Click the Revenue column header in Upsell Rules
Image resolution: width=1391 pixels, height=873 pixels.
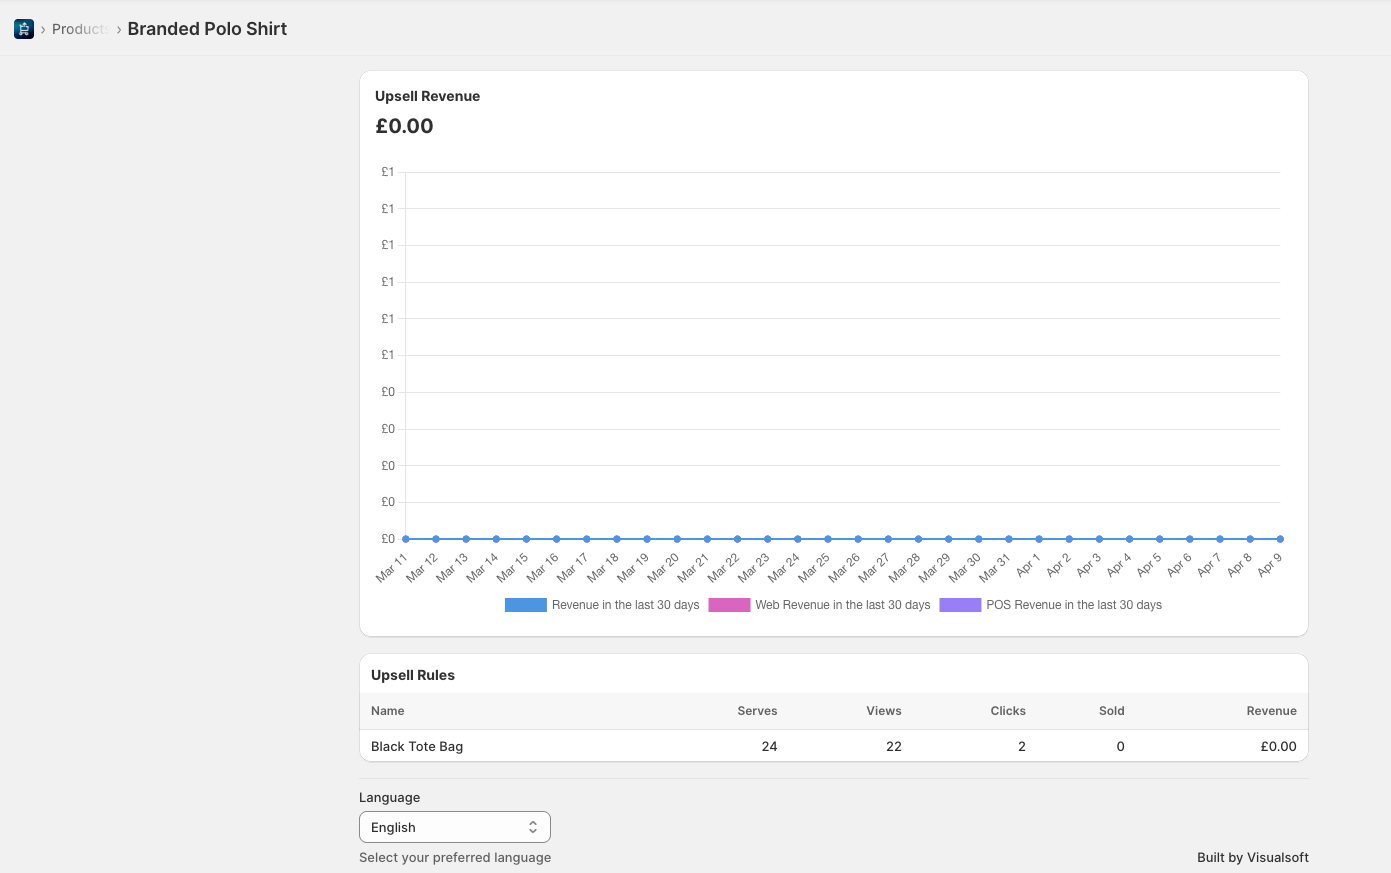coord(1271,710)
